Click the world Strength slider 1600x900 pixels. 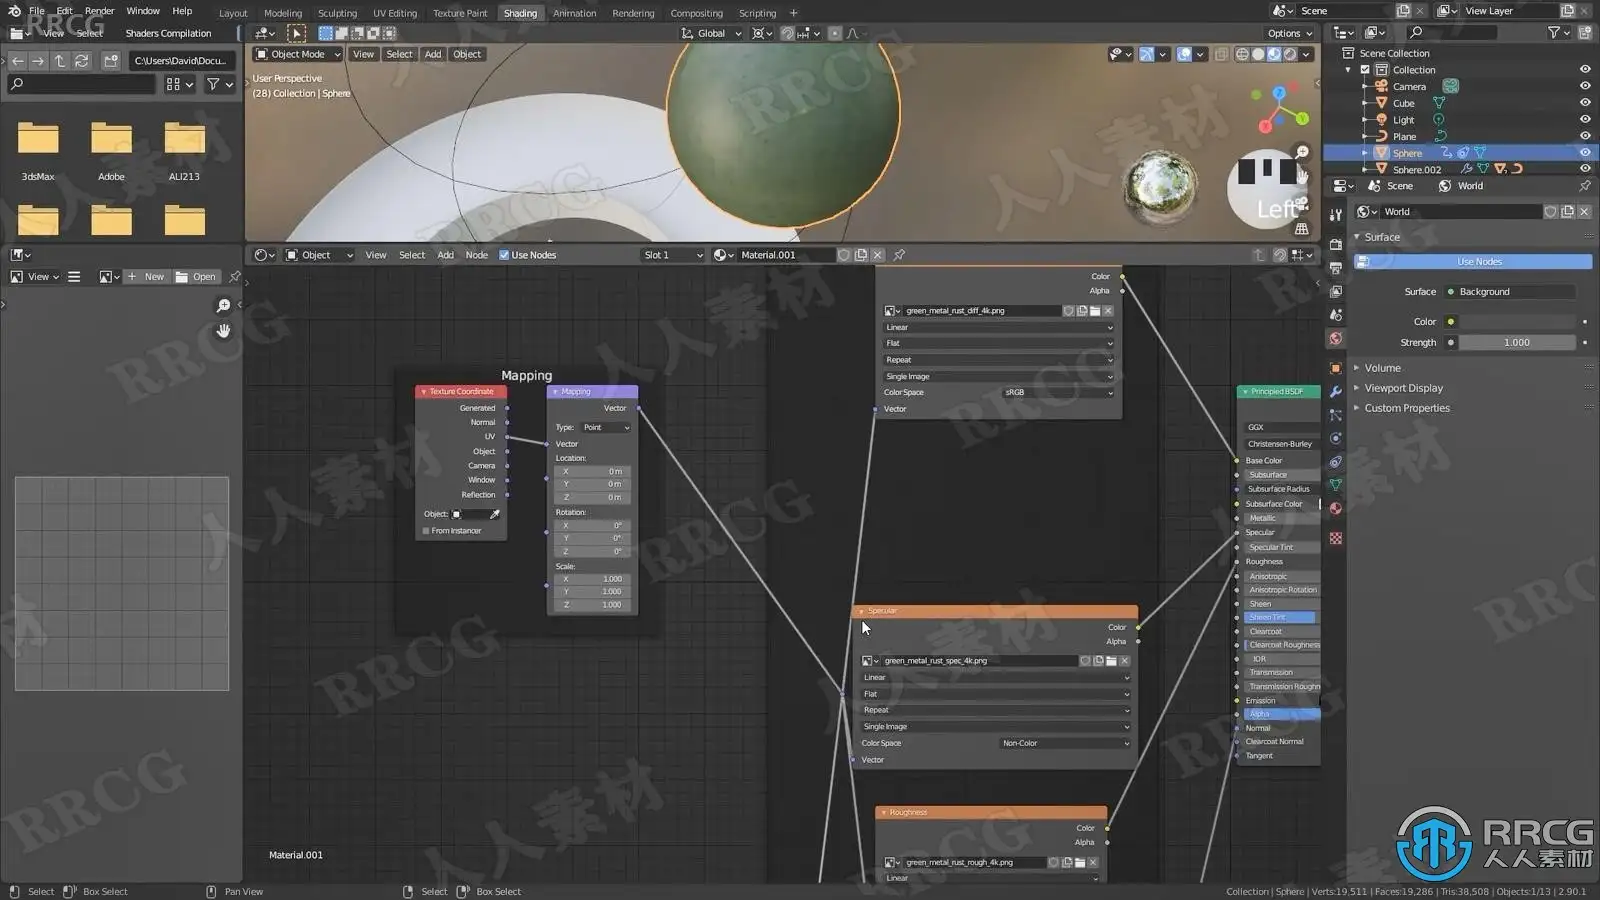(x=1517, y=342)
